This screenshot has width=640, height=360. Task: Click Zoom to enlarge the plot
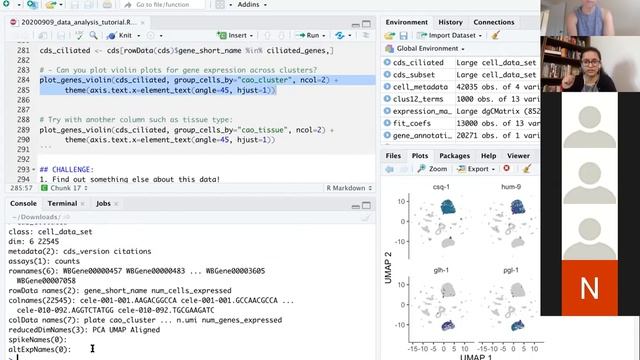point(432,169)
